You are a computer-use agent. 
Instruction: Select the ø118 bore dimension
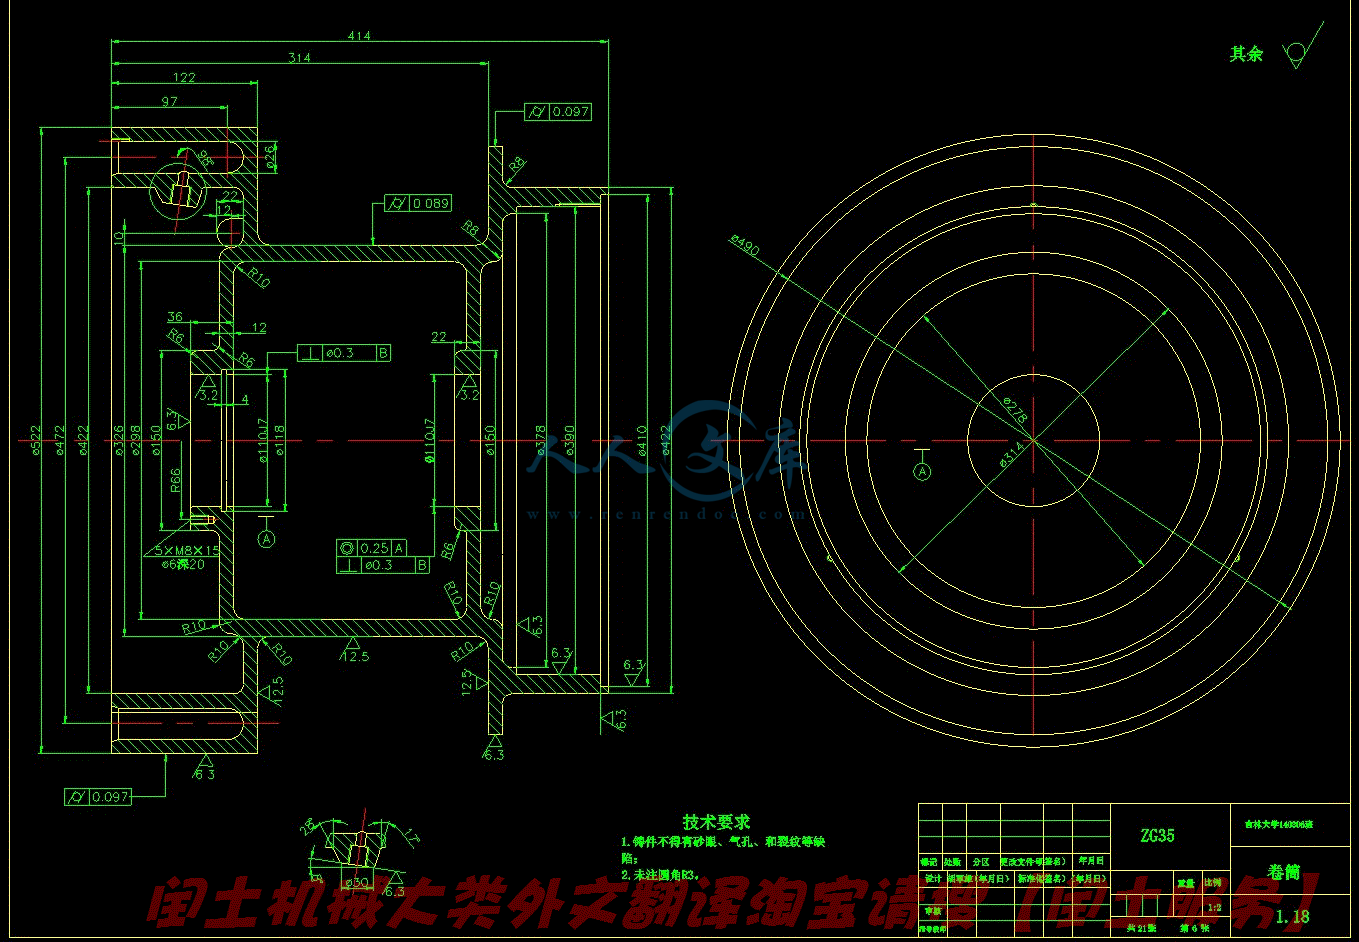pyautogui.click(x=280, y=440)
